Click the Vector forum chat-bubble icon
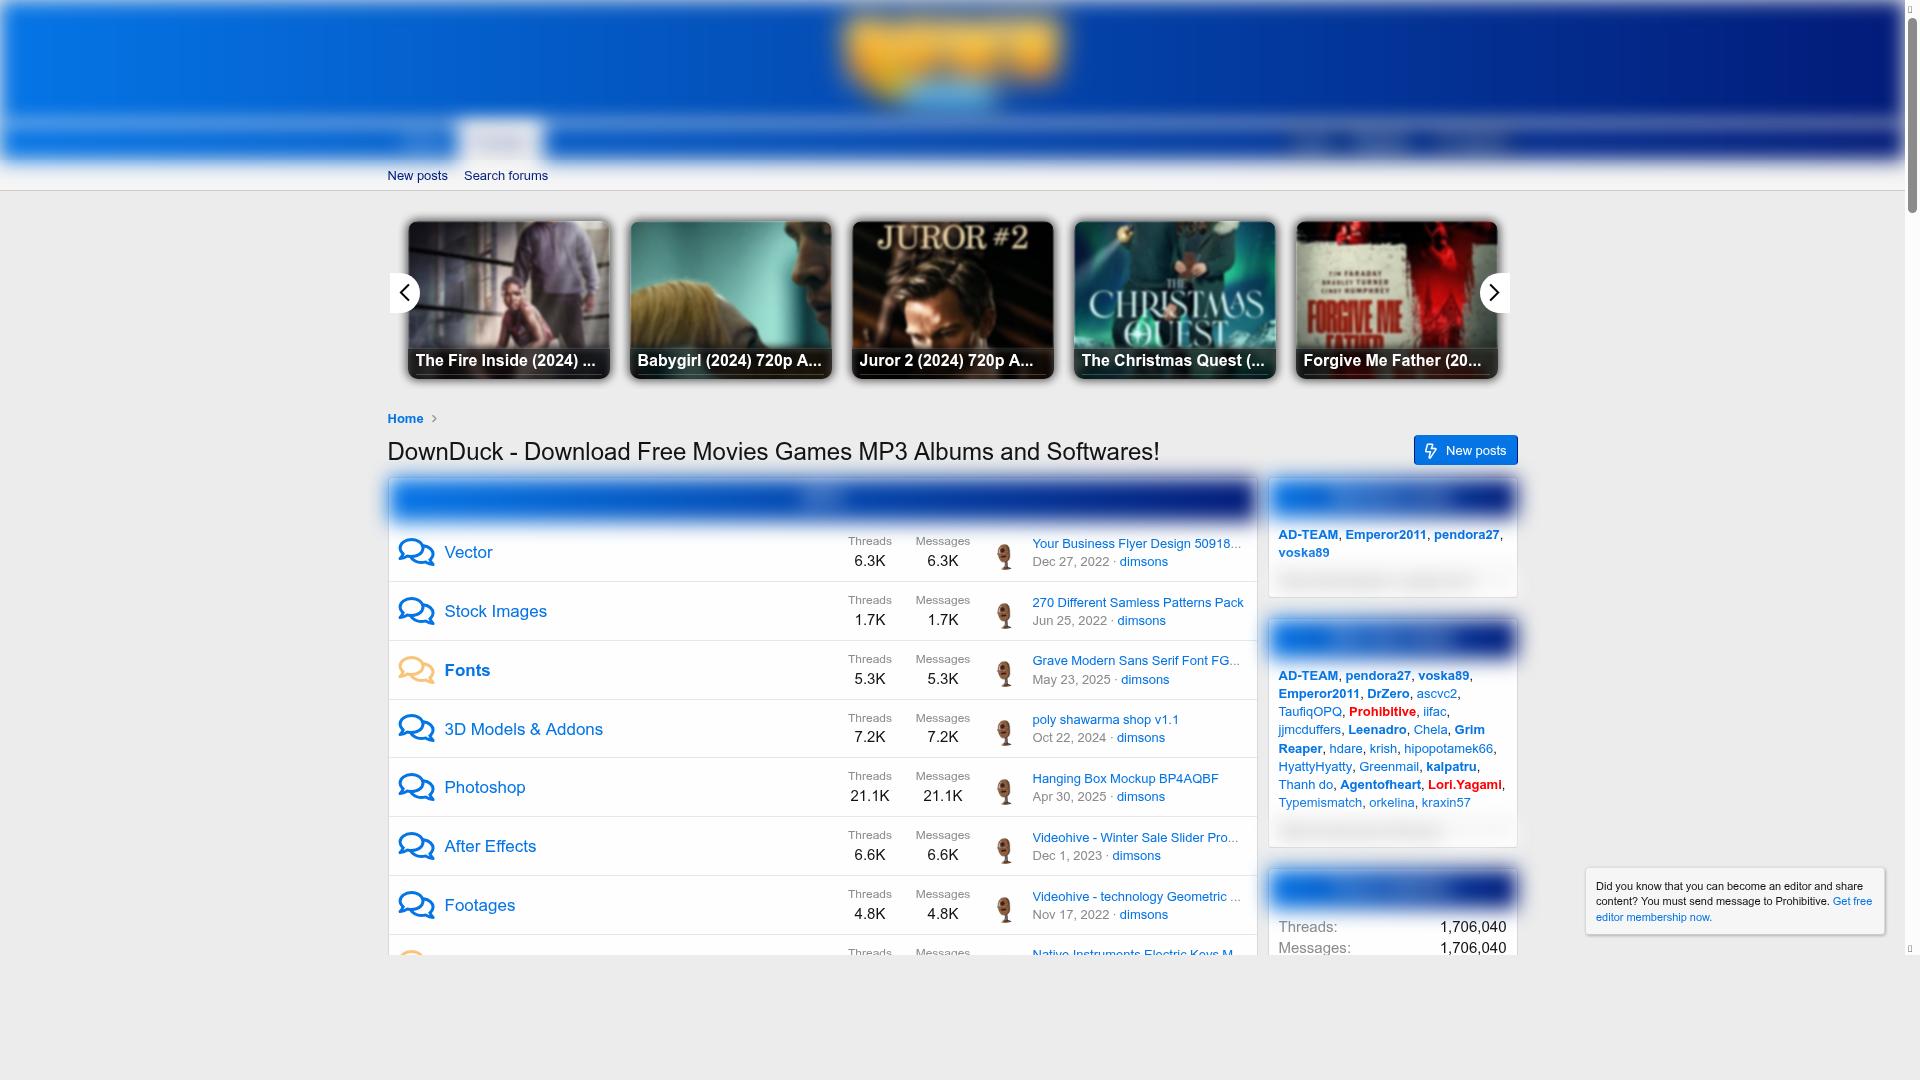1920x1080 pixels. tap(416, 552)
